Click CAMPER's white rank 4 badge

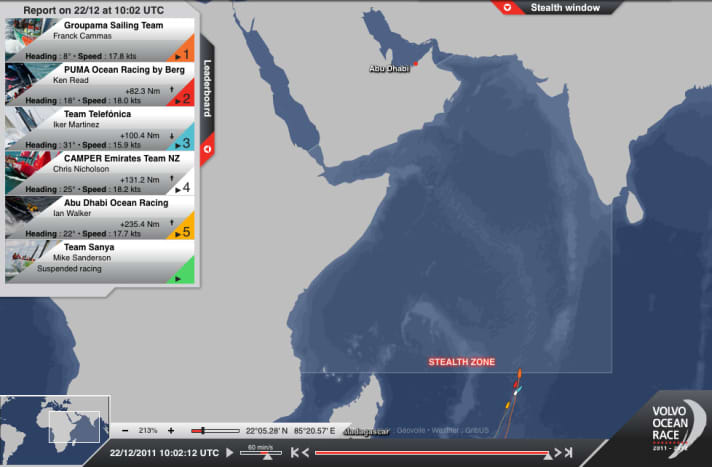pyautogui.click(x=183, y=185)
